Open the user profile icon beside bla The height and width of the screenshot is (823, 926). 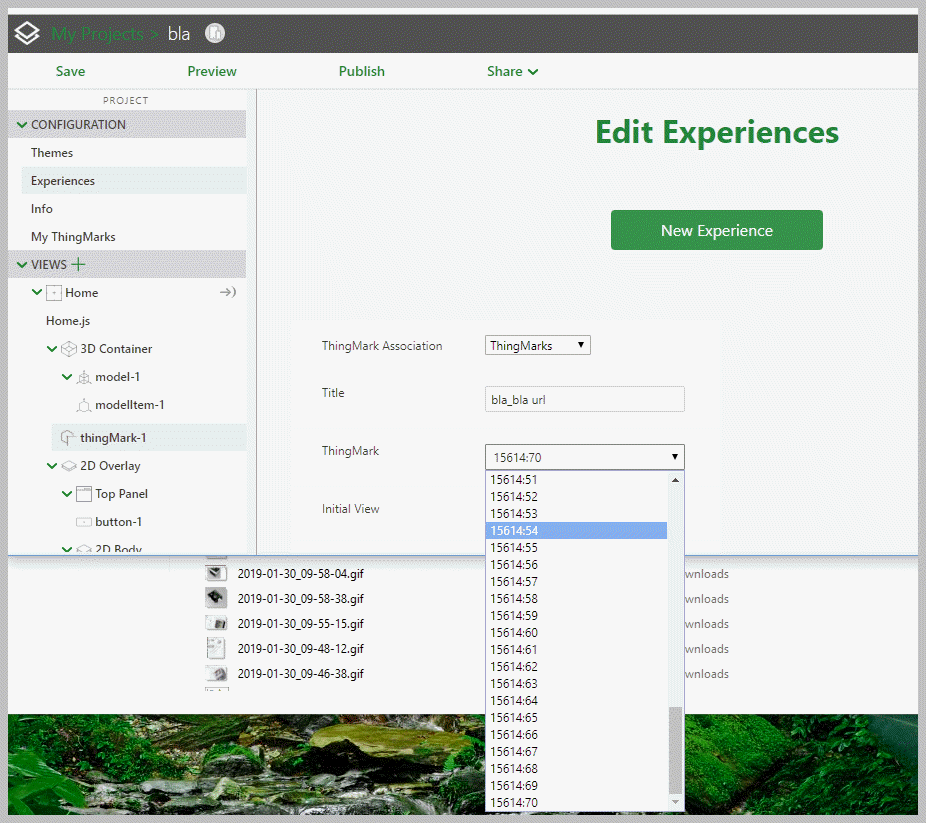point(214,33)
